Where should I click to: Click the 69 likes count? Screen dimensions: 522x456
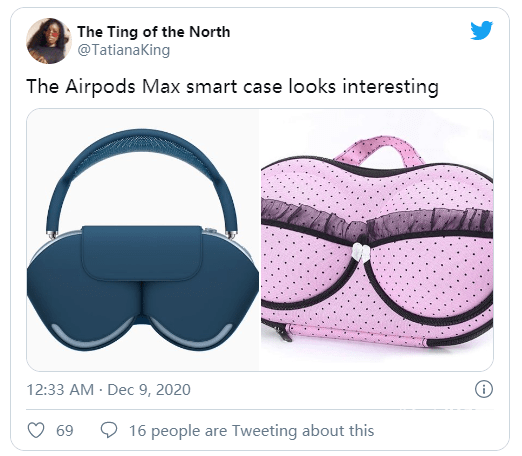65,431
